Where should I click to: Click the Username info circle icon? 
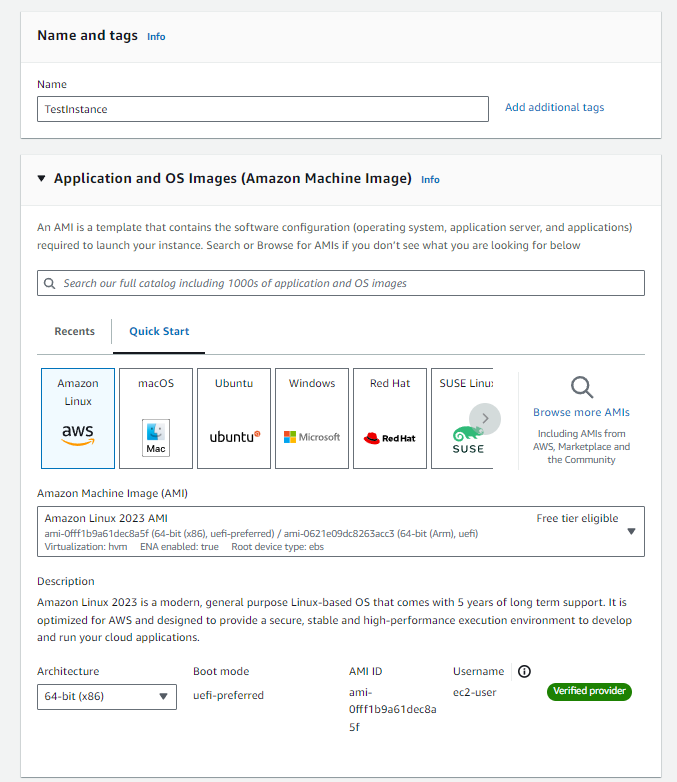coord(524,671)
